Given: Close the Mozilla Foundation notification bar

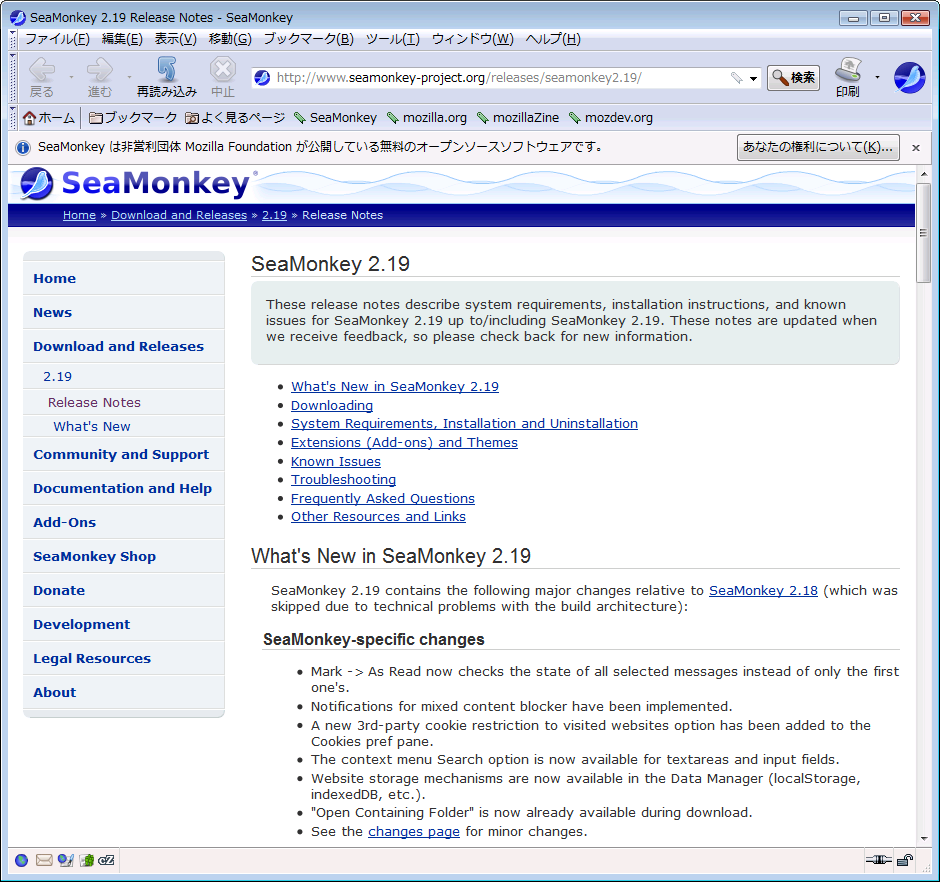Looking at the screenshot, I should click(915, 147).
